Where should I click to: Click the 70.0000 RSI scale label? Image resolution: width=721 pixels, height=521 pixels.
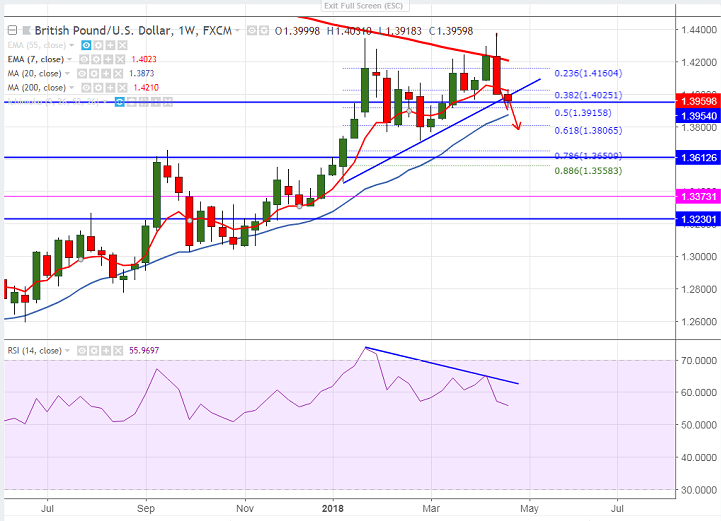(698, 361)
